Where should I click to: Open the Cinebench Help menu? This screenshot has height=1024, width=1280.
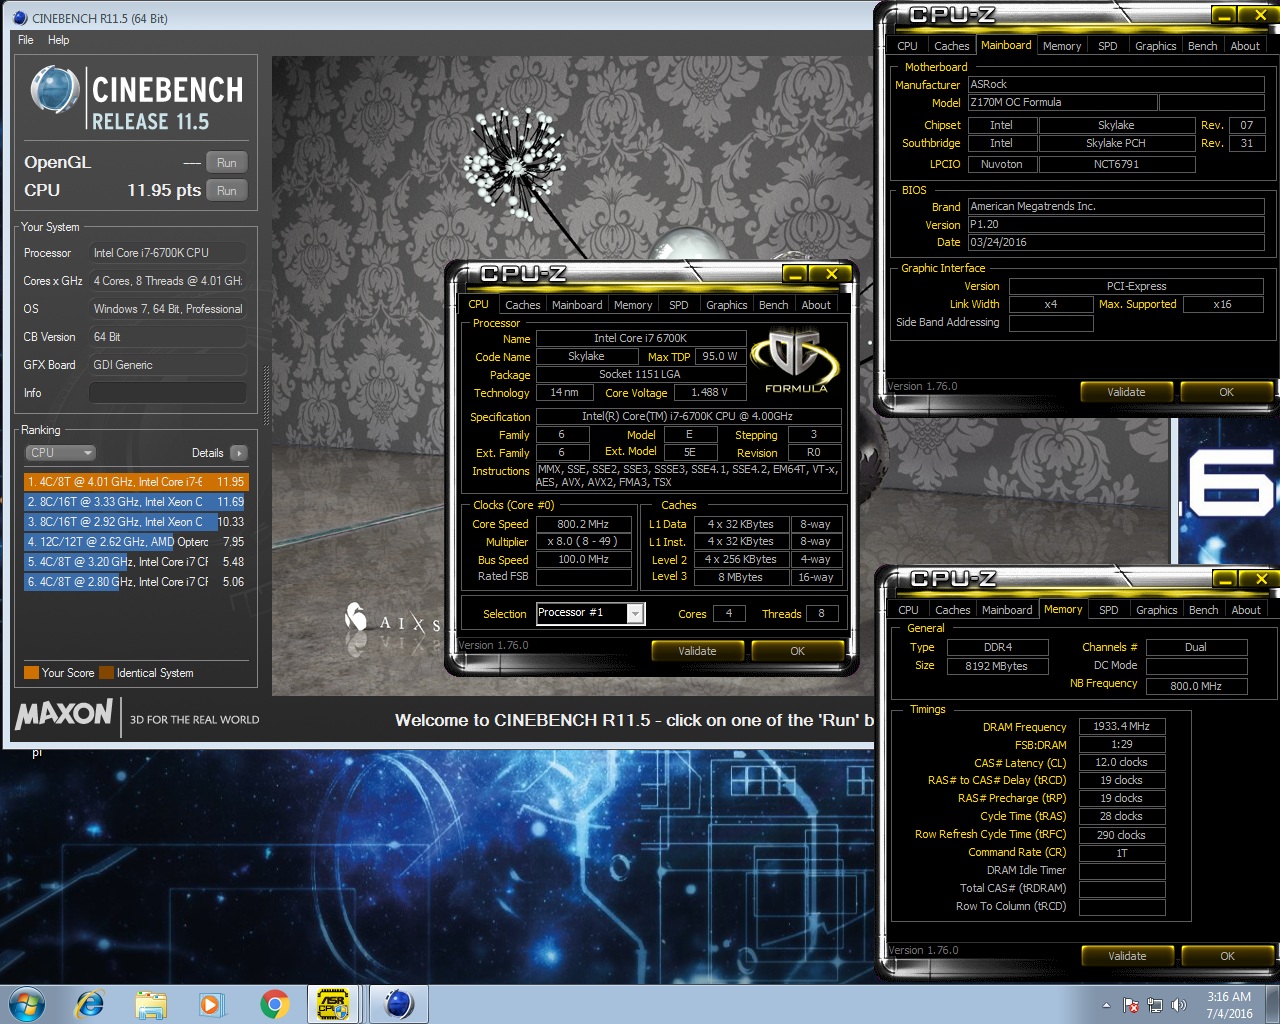coord(59,40)
